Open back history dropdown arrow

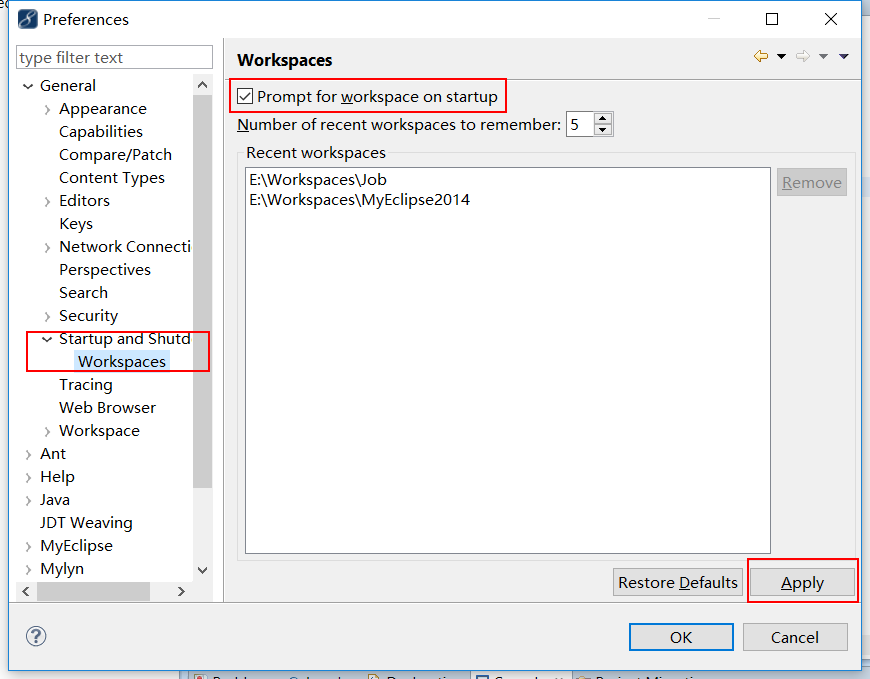[781, 56]
